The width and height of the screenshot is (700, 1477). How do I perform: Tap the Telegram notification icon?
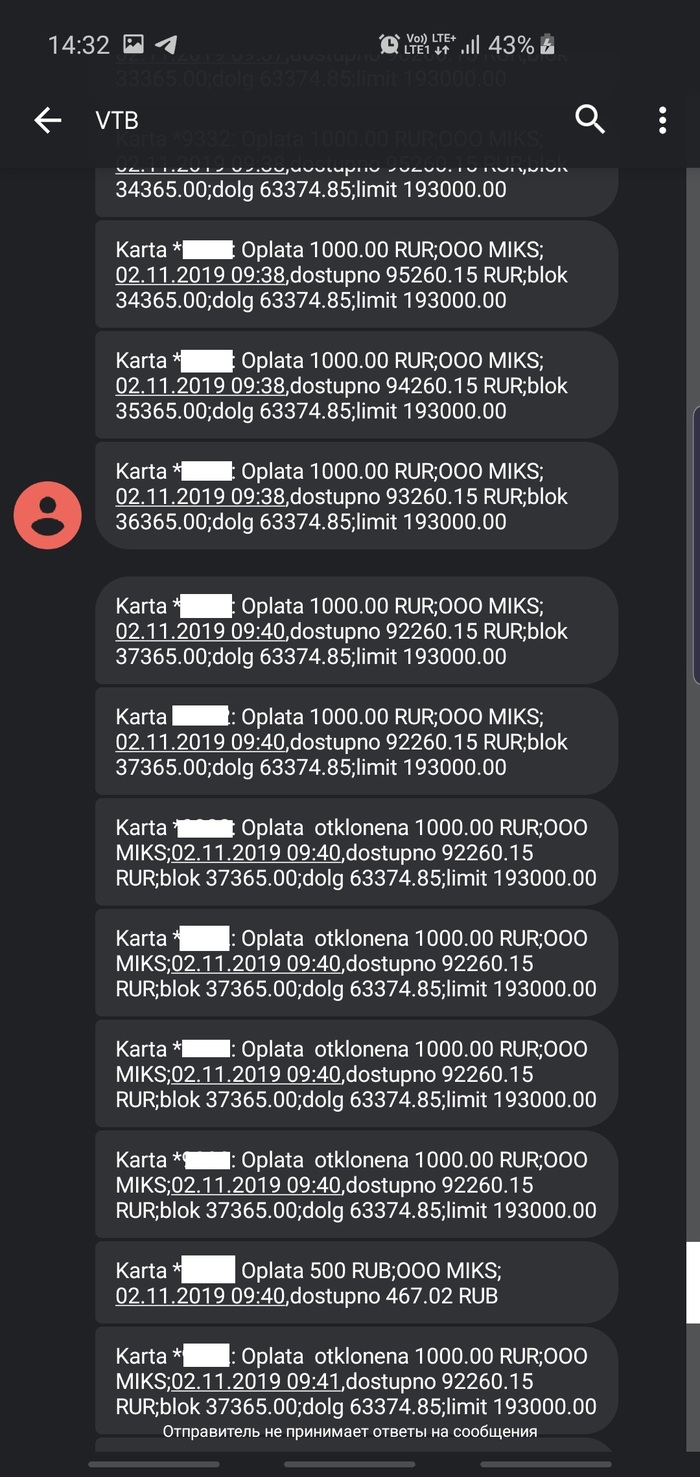[x=167, y=44]
